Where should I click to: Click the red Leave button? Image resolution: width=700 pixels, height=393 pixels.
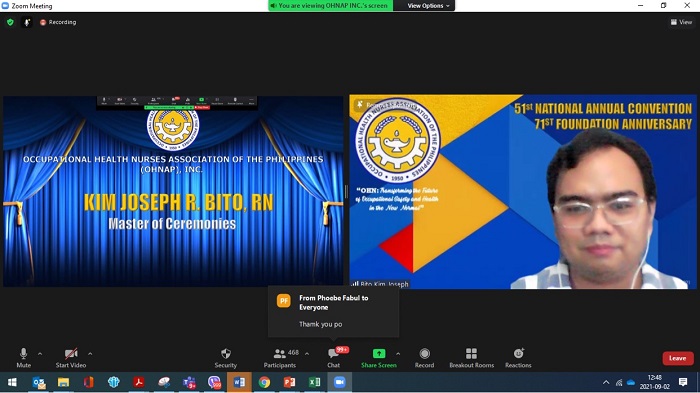(678, 358)
